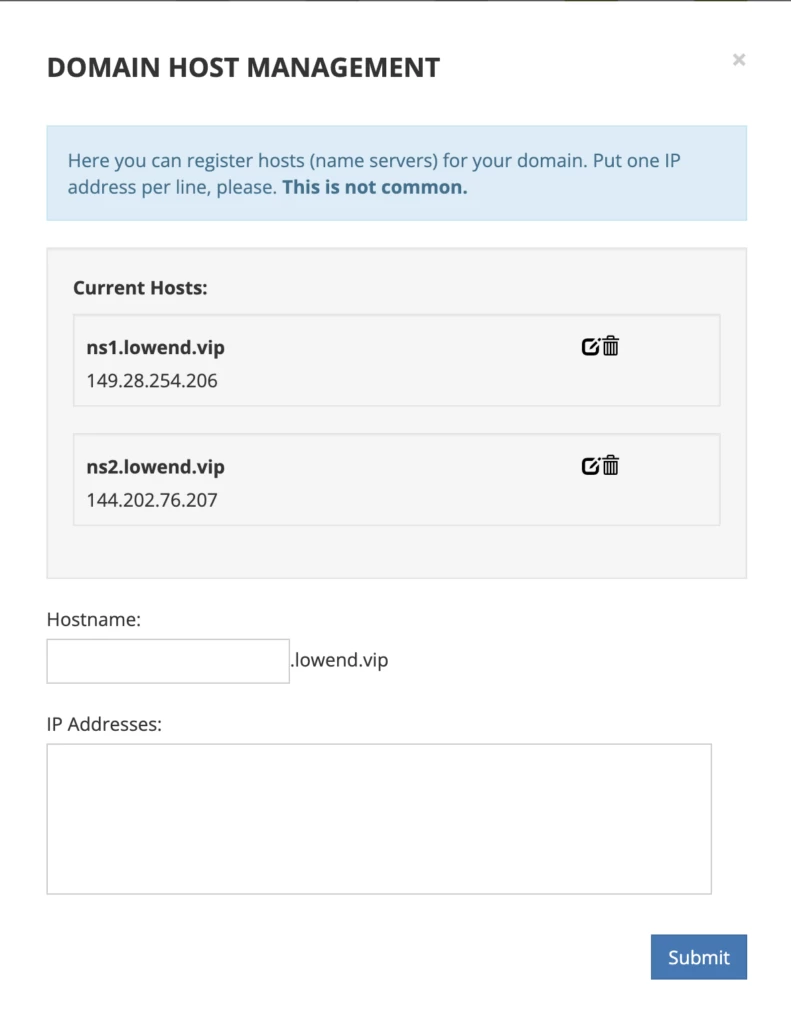Click the edit icon for ns1.lowend.vip
Image resolution: width=791 pixels, height=1024 pixels.
590,347
